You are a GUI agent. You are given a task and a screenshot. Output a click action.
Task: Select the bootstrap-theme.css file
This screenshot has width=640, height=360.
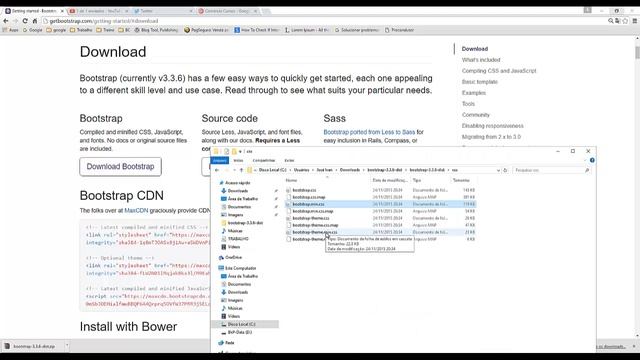[x=311, y=218]
